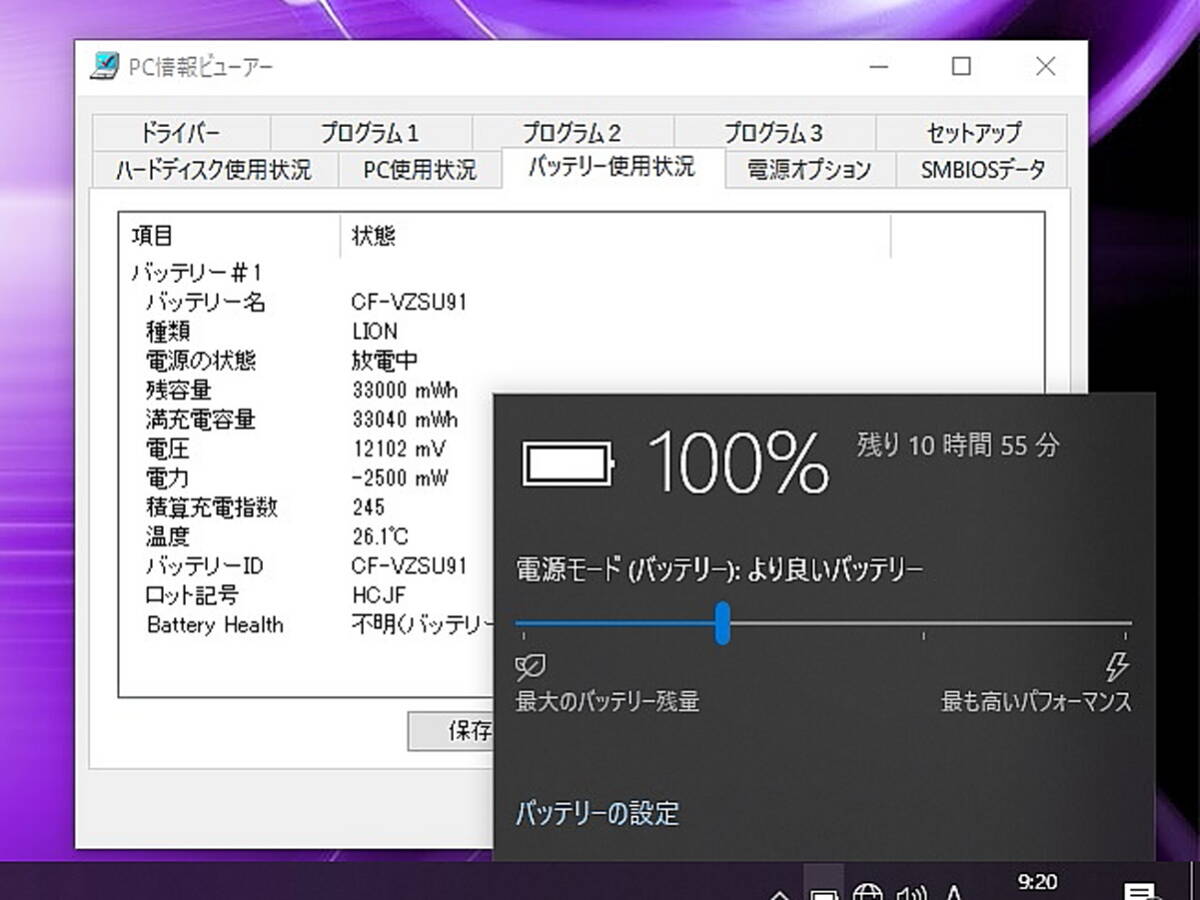Minimize the PC情報ビューアー window
The width and height of the screenshot is (1200, 900).
(x=879, y=67)
